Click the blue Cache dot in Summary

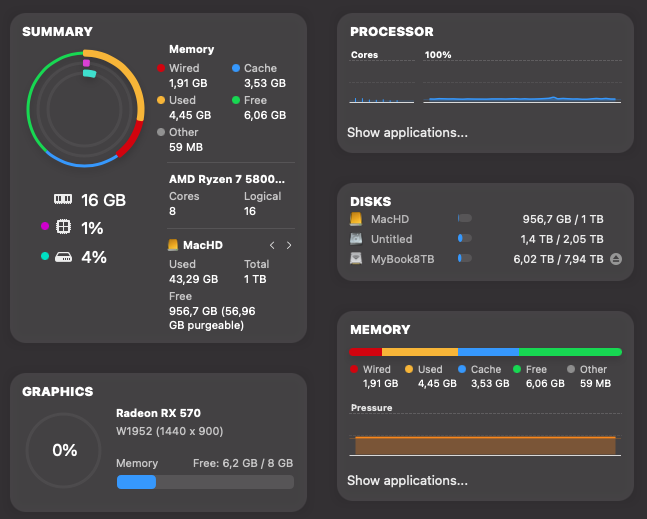(x=236, y=68)
